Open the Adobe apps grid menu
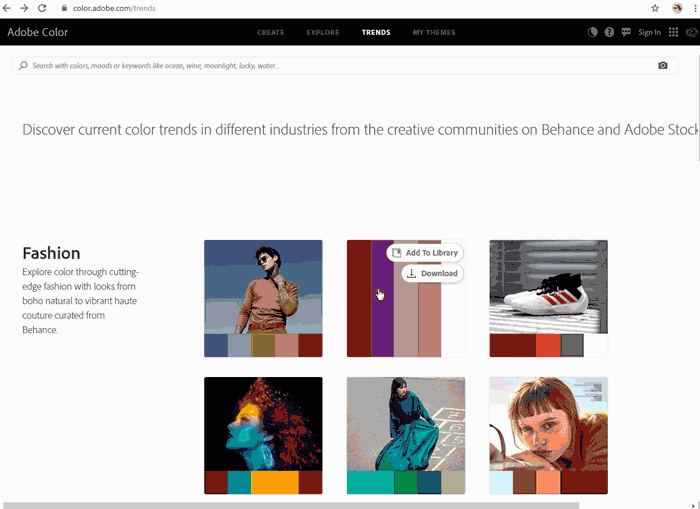This screenshot has width=700, height=509. [x=673, y=32]
